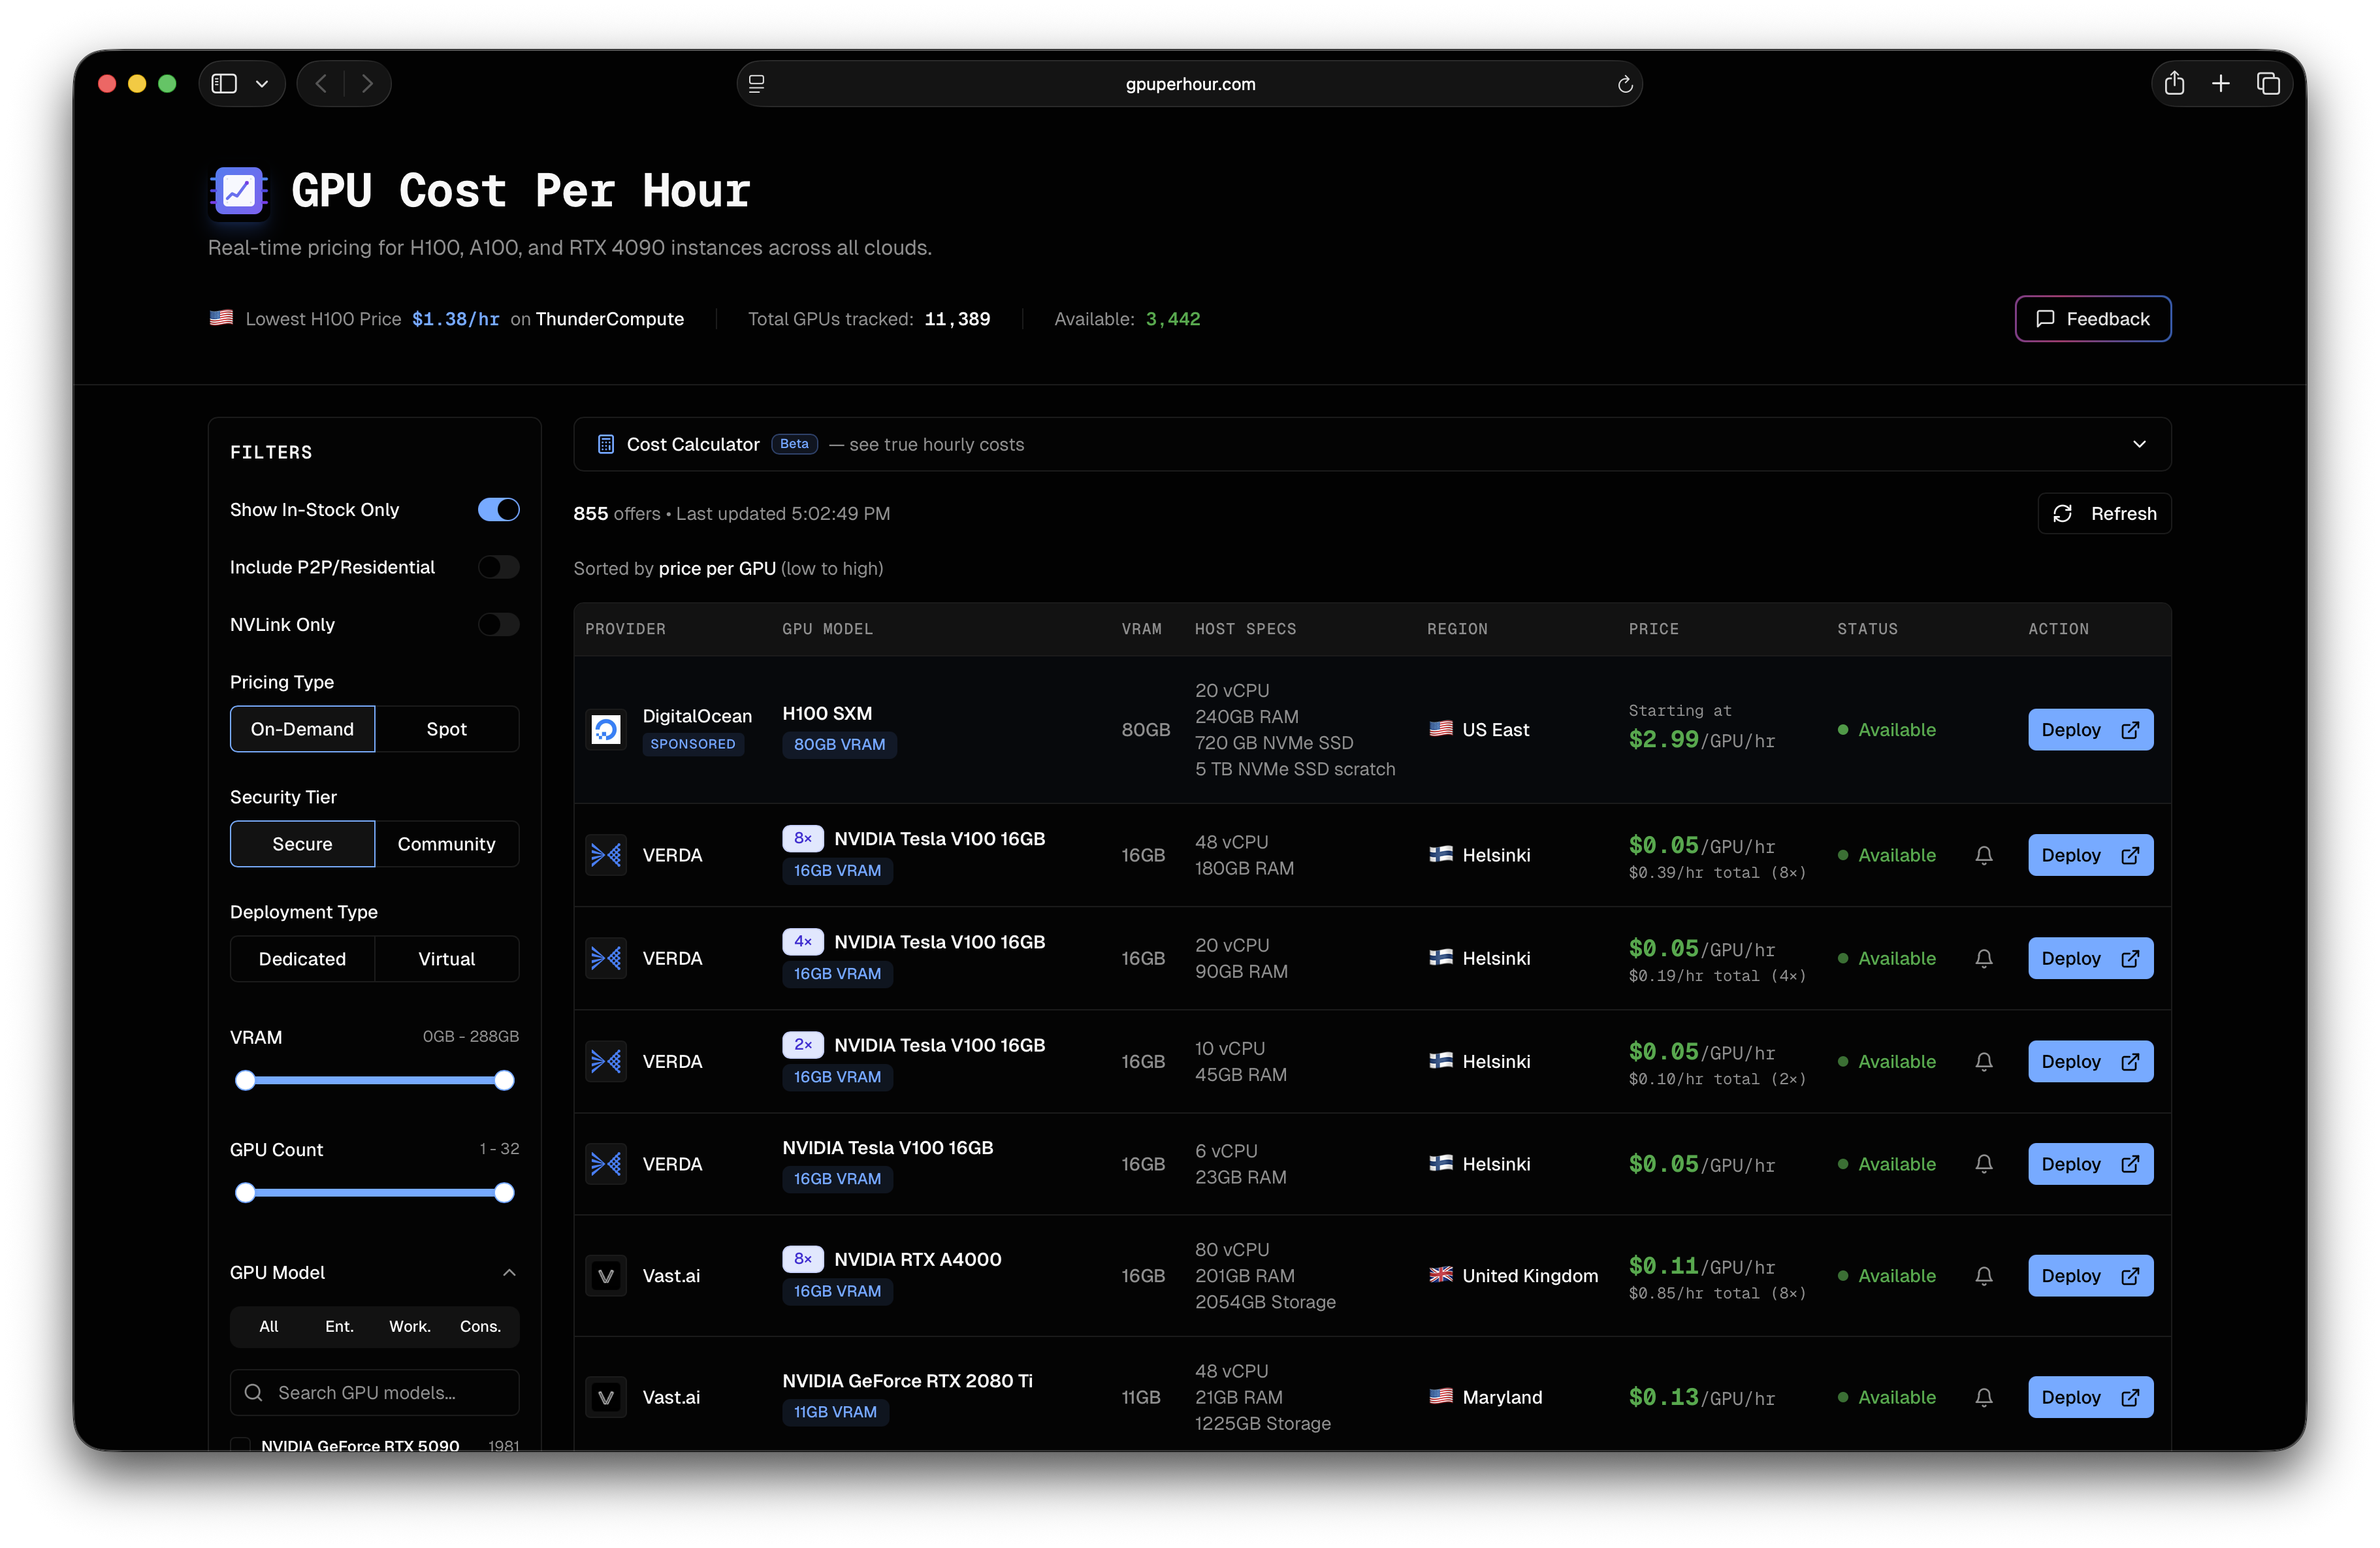
Task: Show All GPU model categories
Action: (x=269, y=1327)
